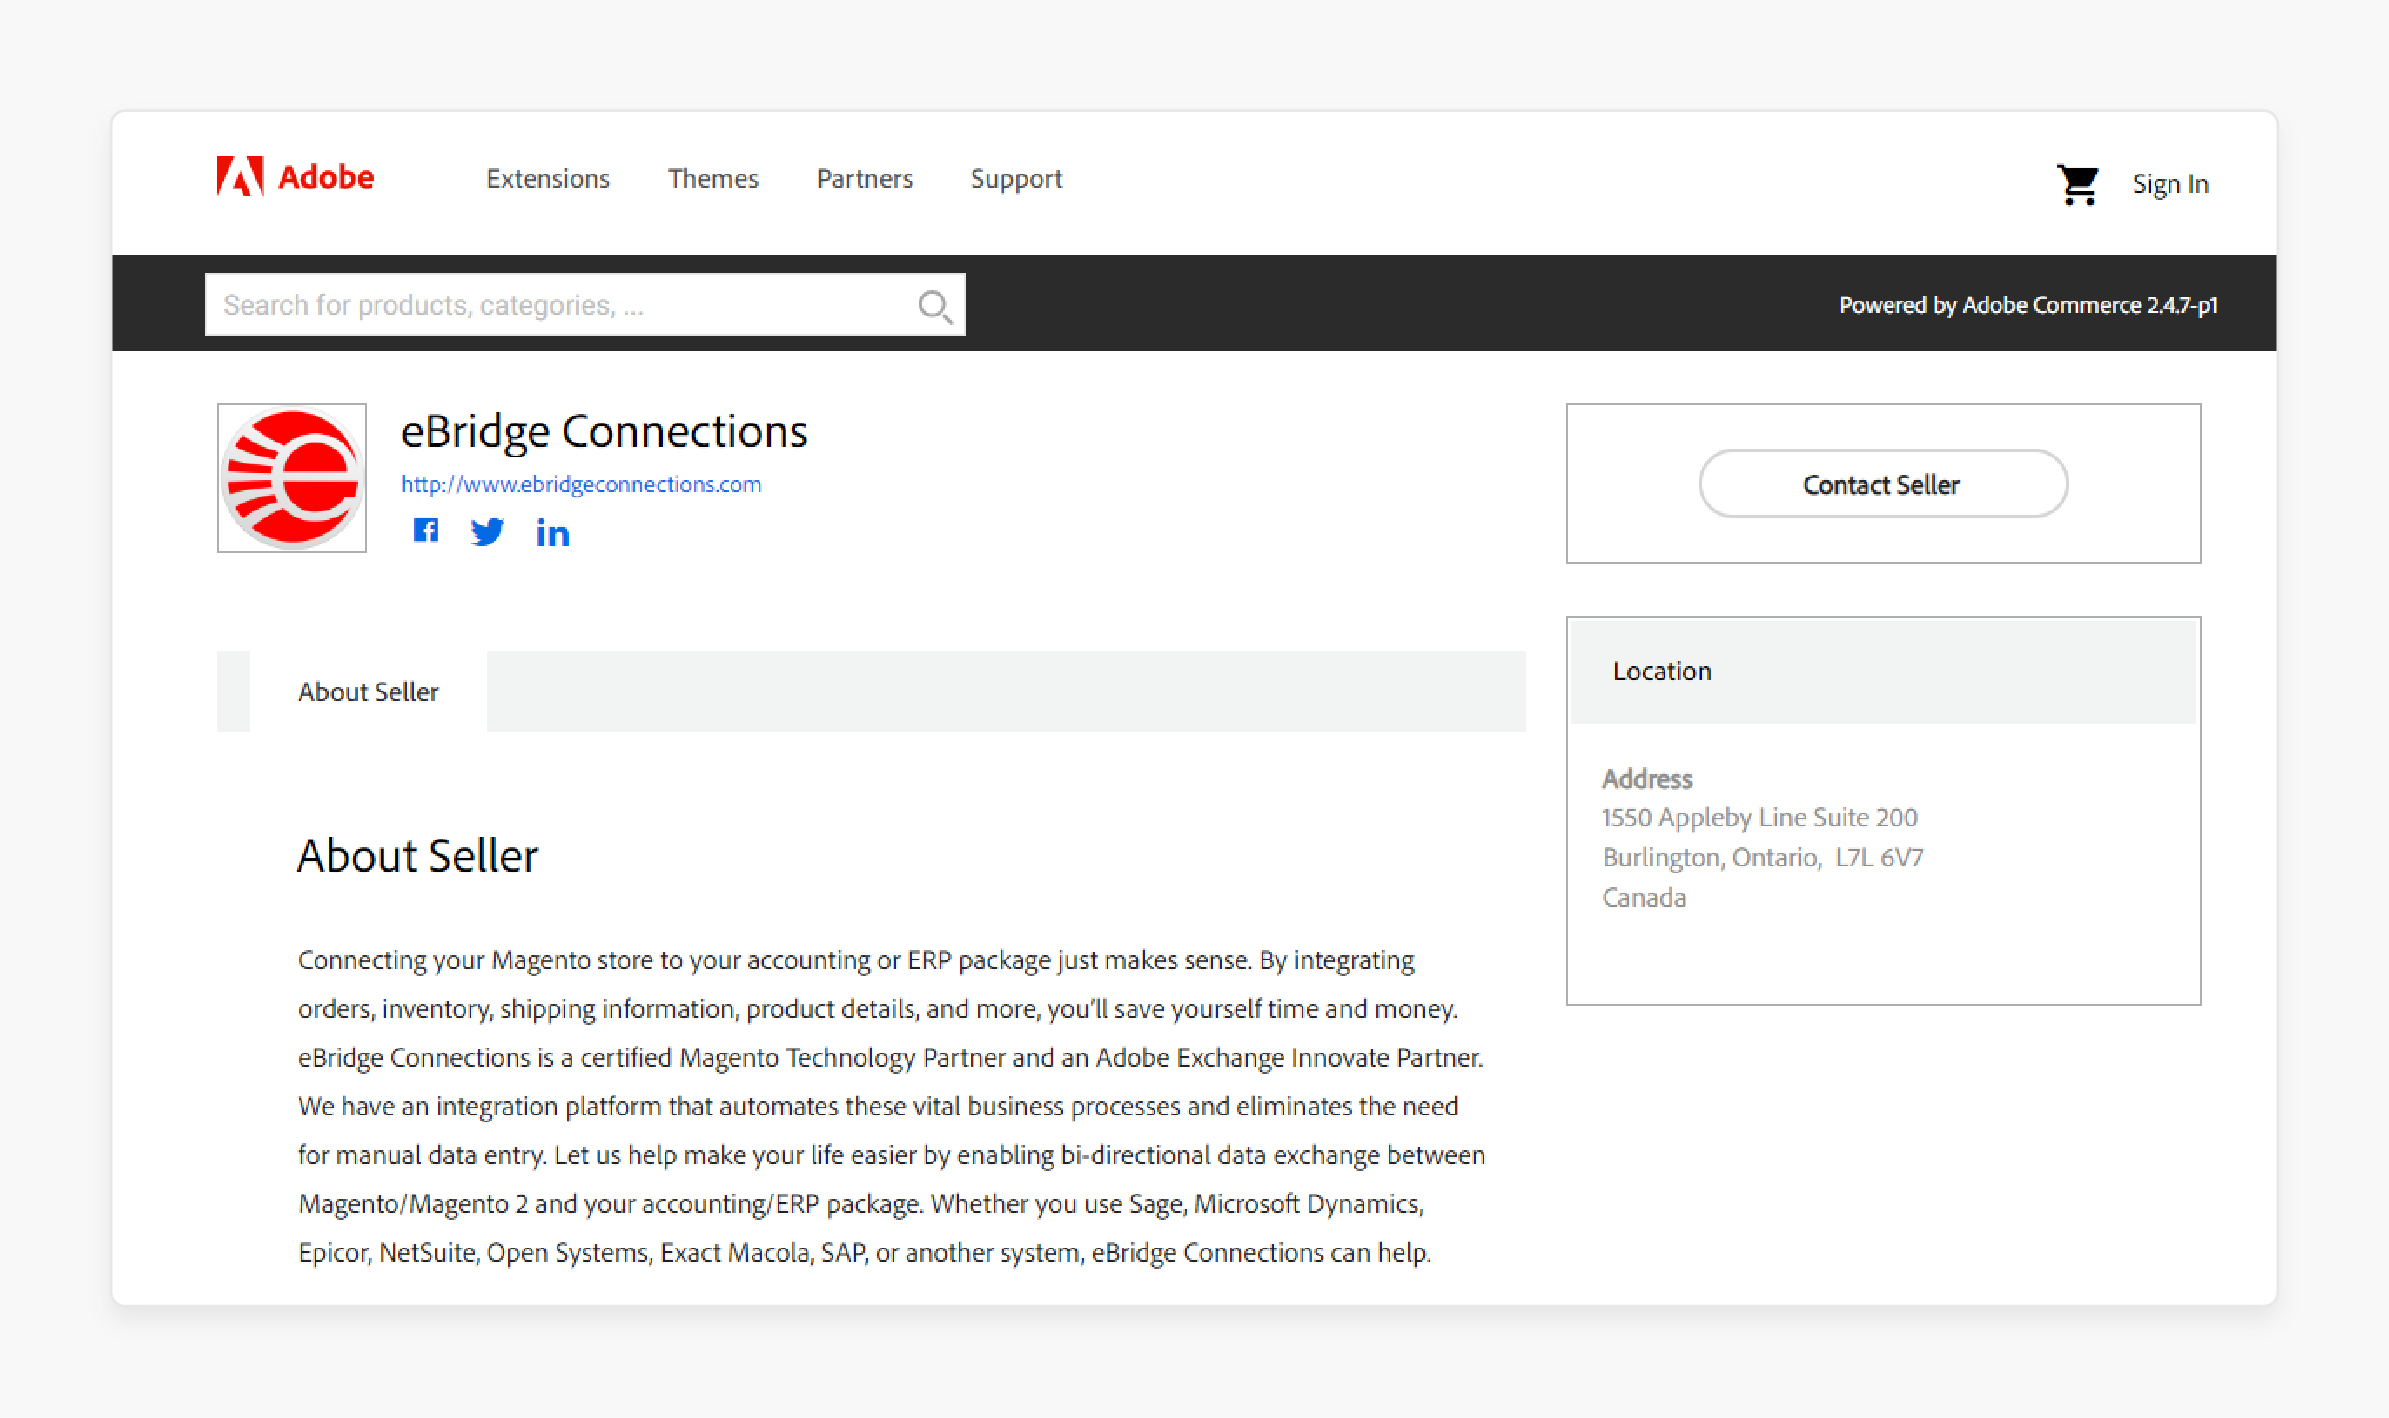2389x1418 pixels.
Task: Click the search magnifier icon
Action: coord(935,306)
